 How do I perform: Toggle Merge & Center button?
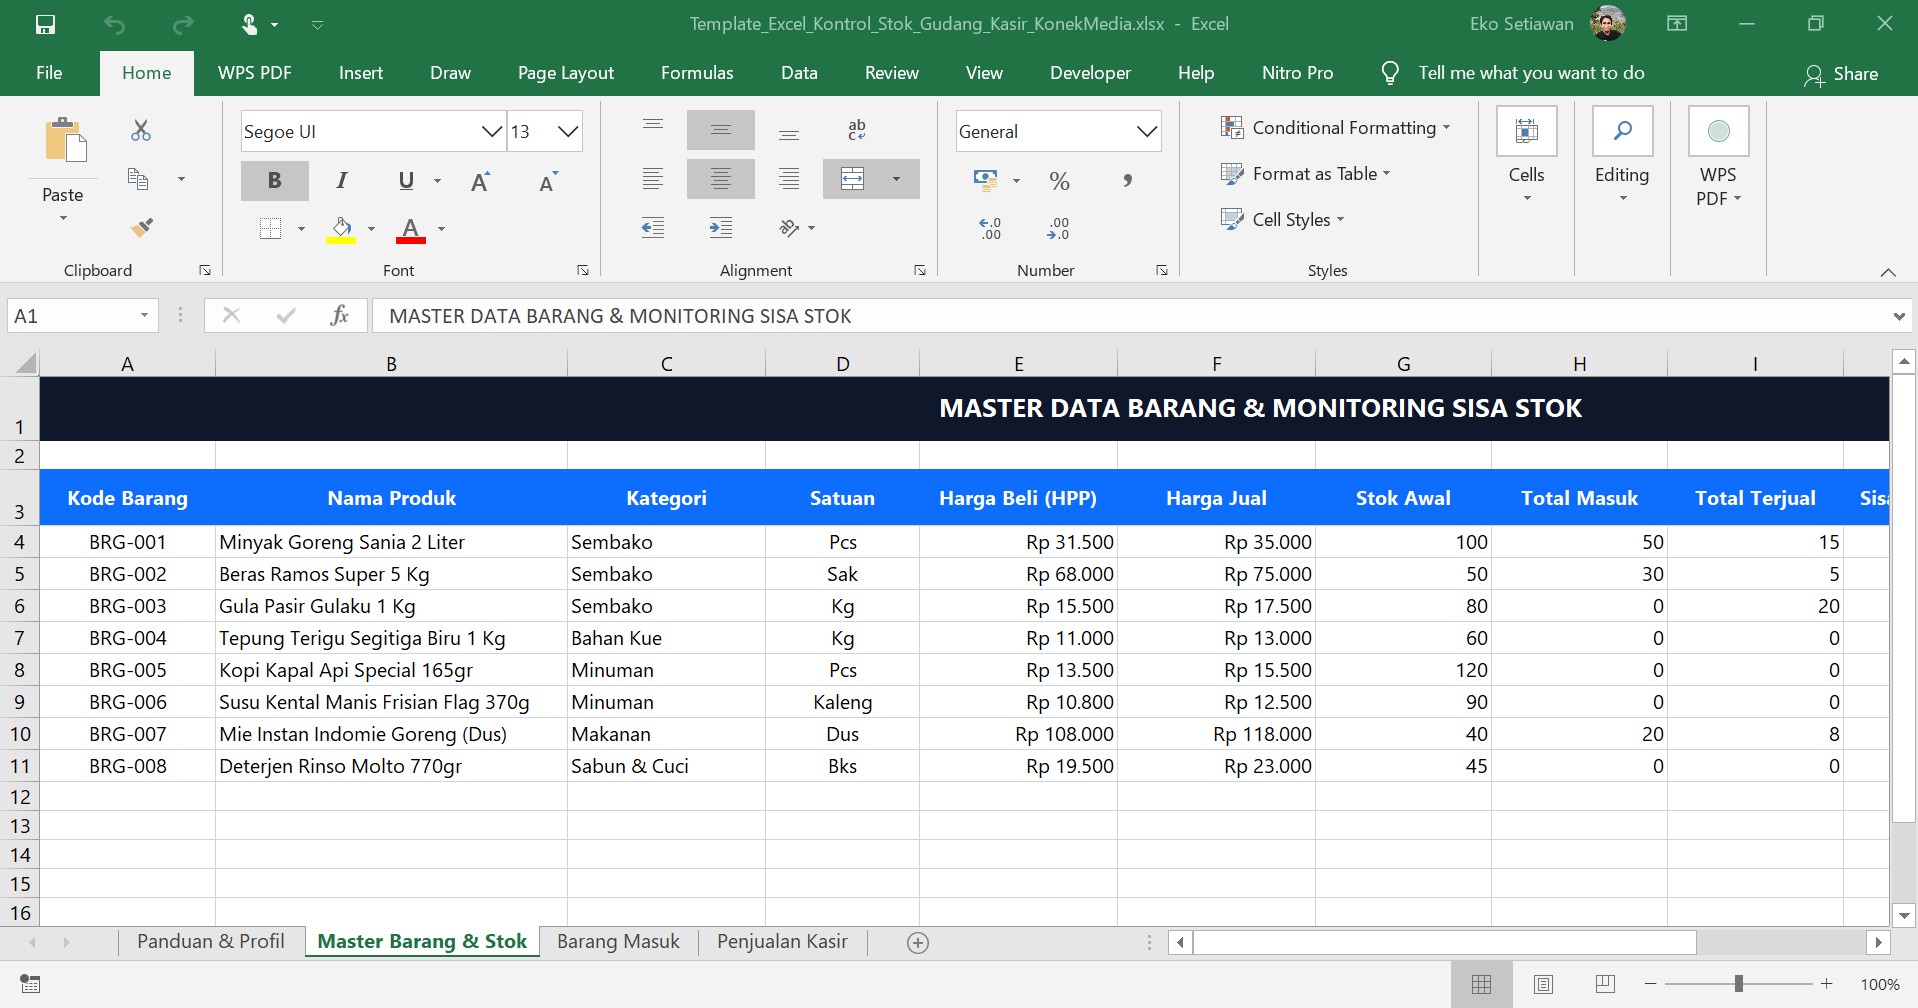pos(853,179)
